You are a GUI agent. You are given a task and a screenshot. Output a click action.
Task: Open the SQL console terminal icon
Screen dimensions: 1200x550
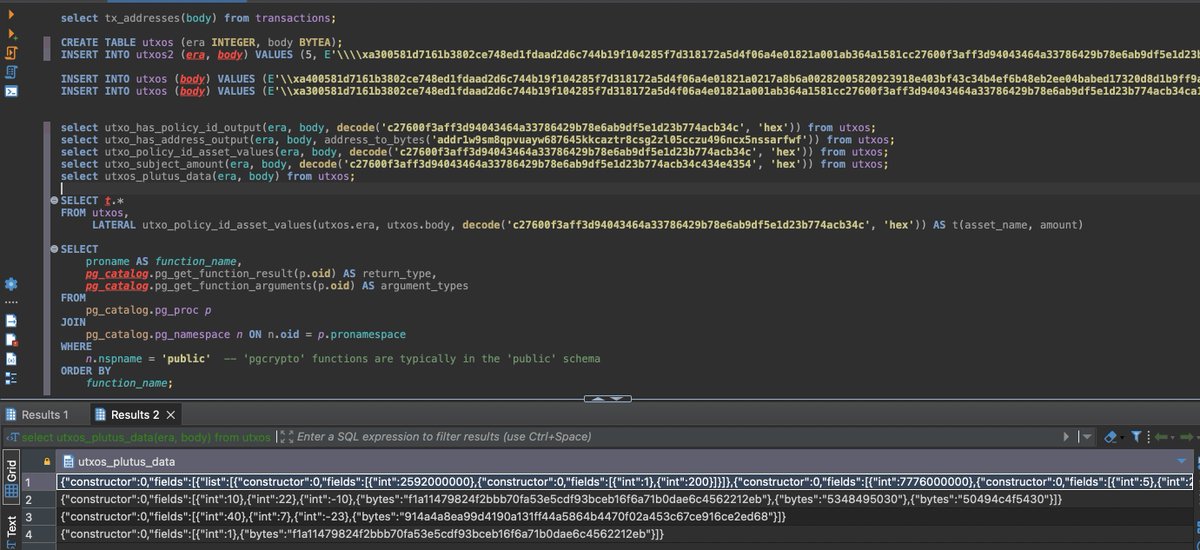point(12,91)
